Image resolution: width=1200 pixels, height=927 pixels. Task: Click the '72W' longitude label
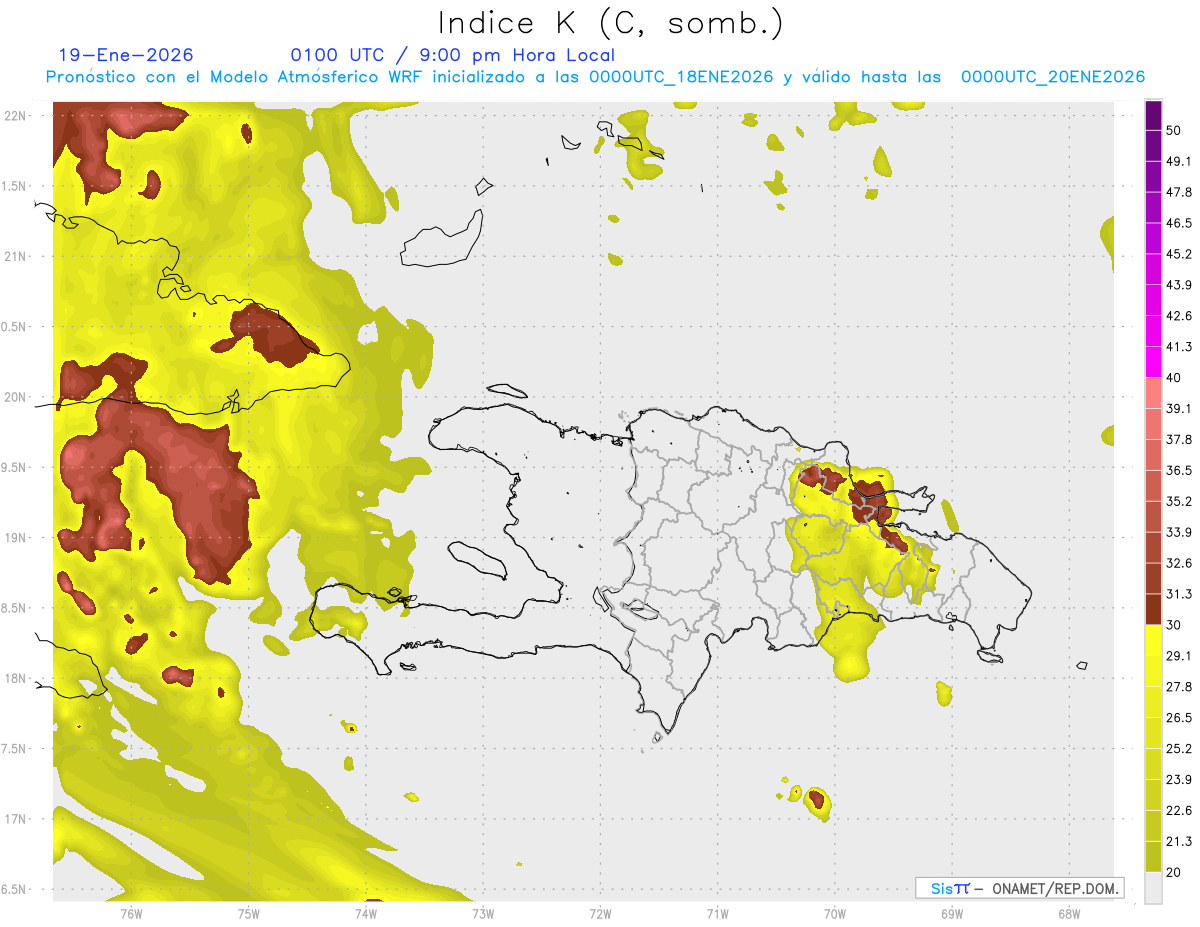pos(600,913)
